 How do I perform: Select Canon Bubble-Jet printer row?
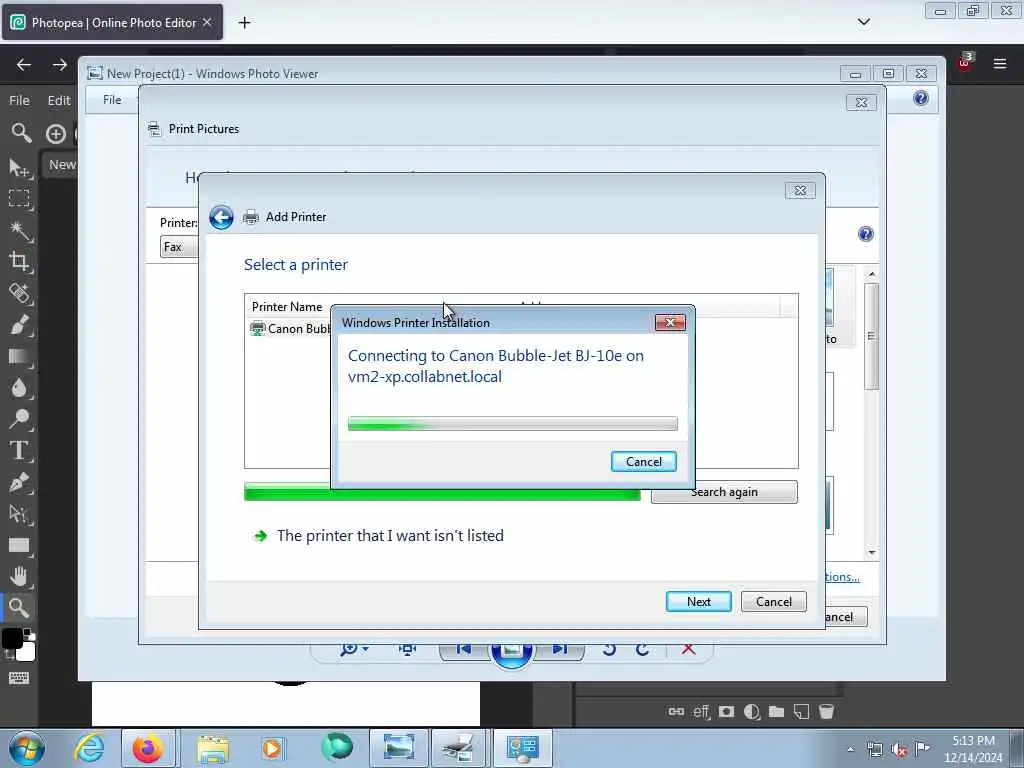291,328
